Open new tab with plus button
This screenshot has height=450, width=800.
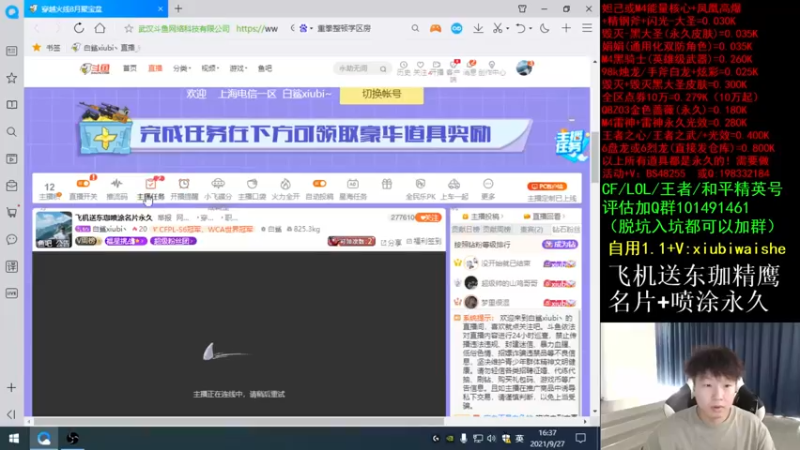[x=179, y=9]
